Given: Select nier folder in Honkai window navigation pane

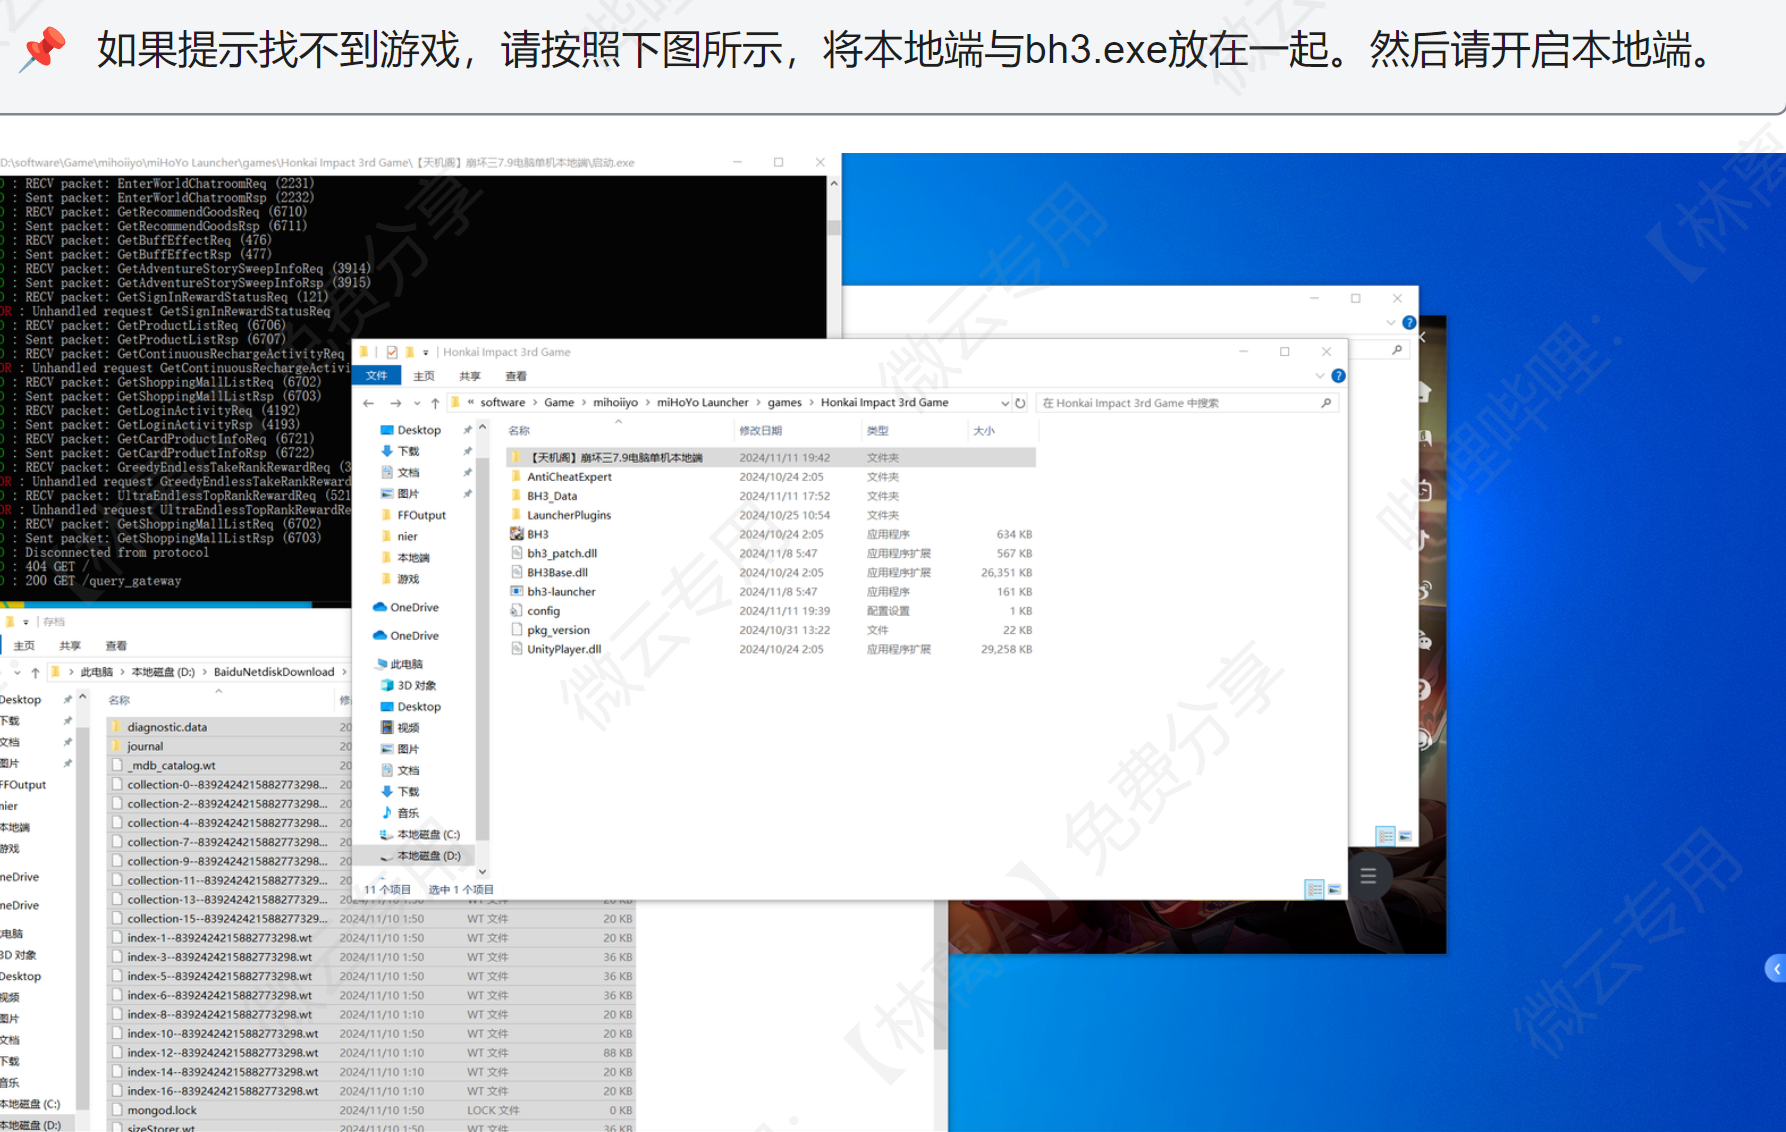Looking at the screenshot, I should click(407, 537).
